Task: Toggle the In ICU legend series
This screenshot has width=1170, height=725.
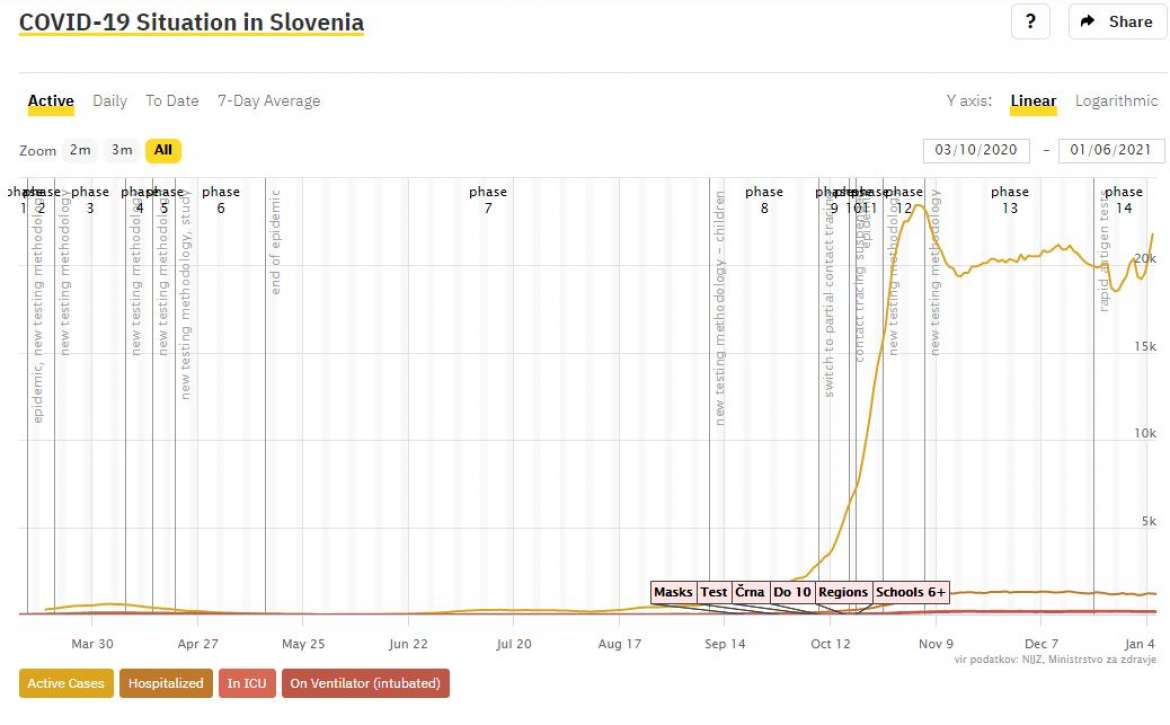Action: 247,683
